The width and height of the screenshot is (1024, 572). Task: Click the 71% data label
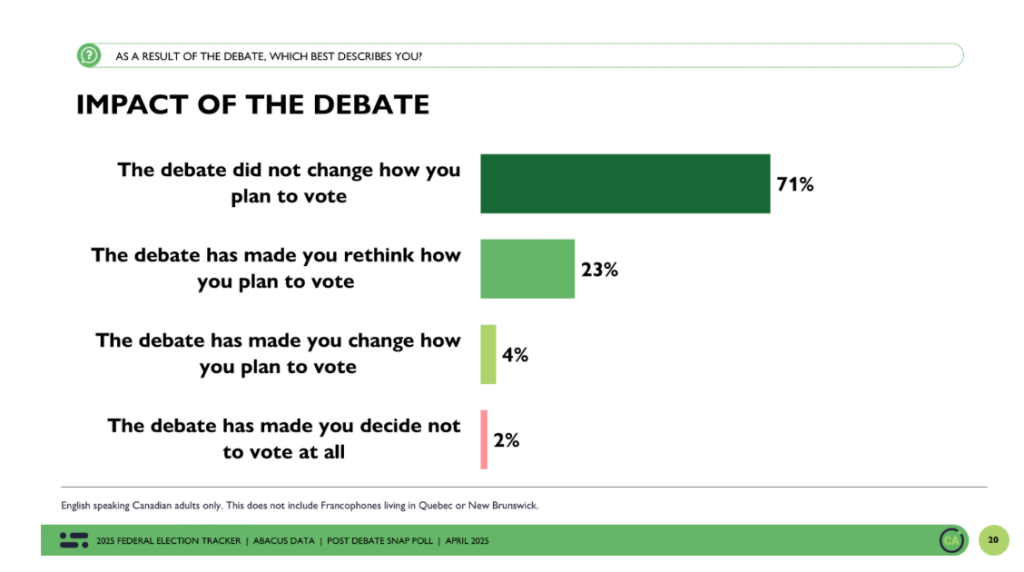pyautogui.click(x=795, y=184)
